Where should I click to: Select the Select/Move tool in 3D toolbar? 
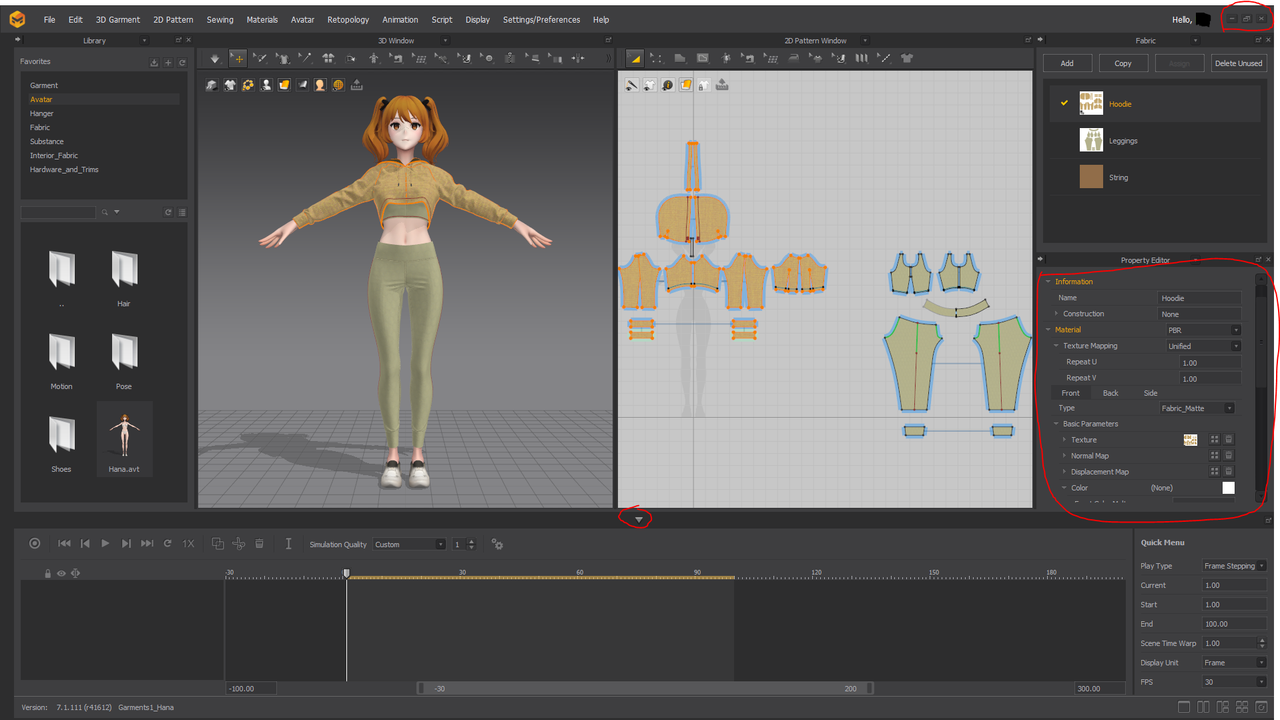click(x=238, y=58)
